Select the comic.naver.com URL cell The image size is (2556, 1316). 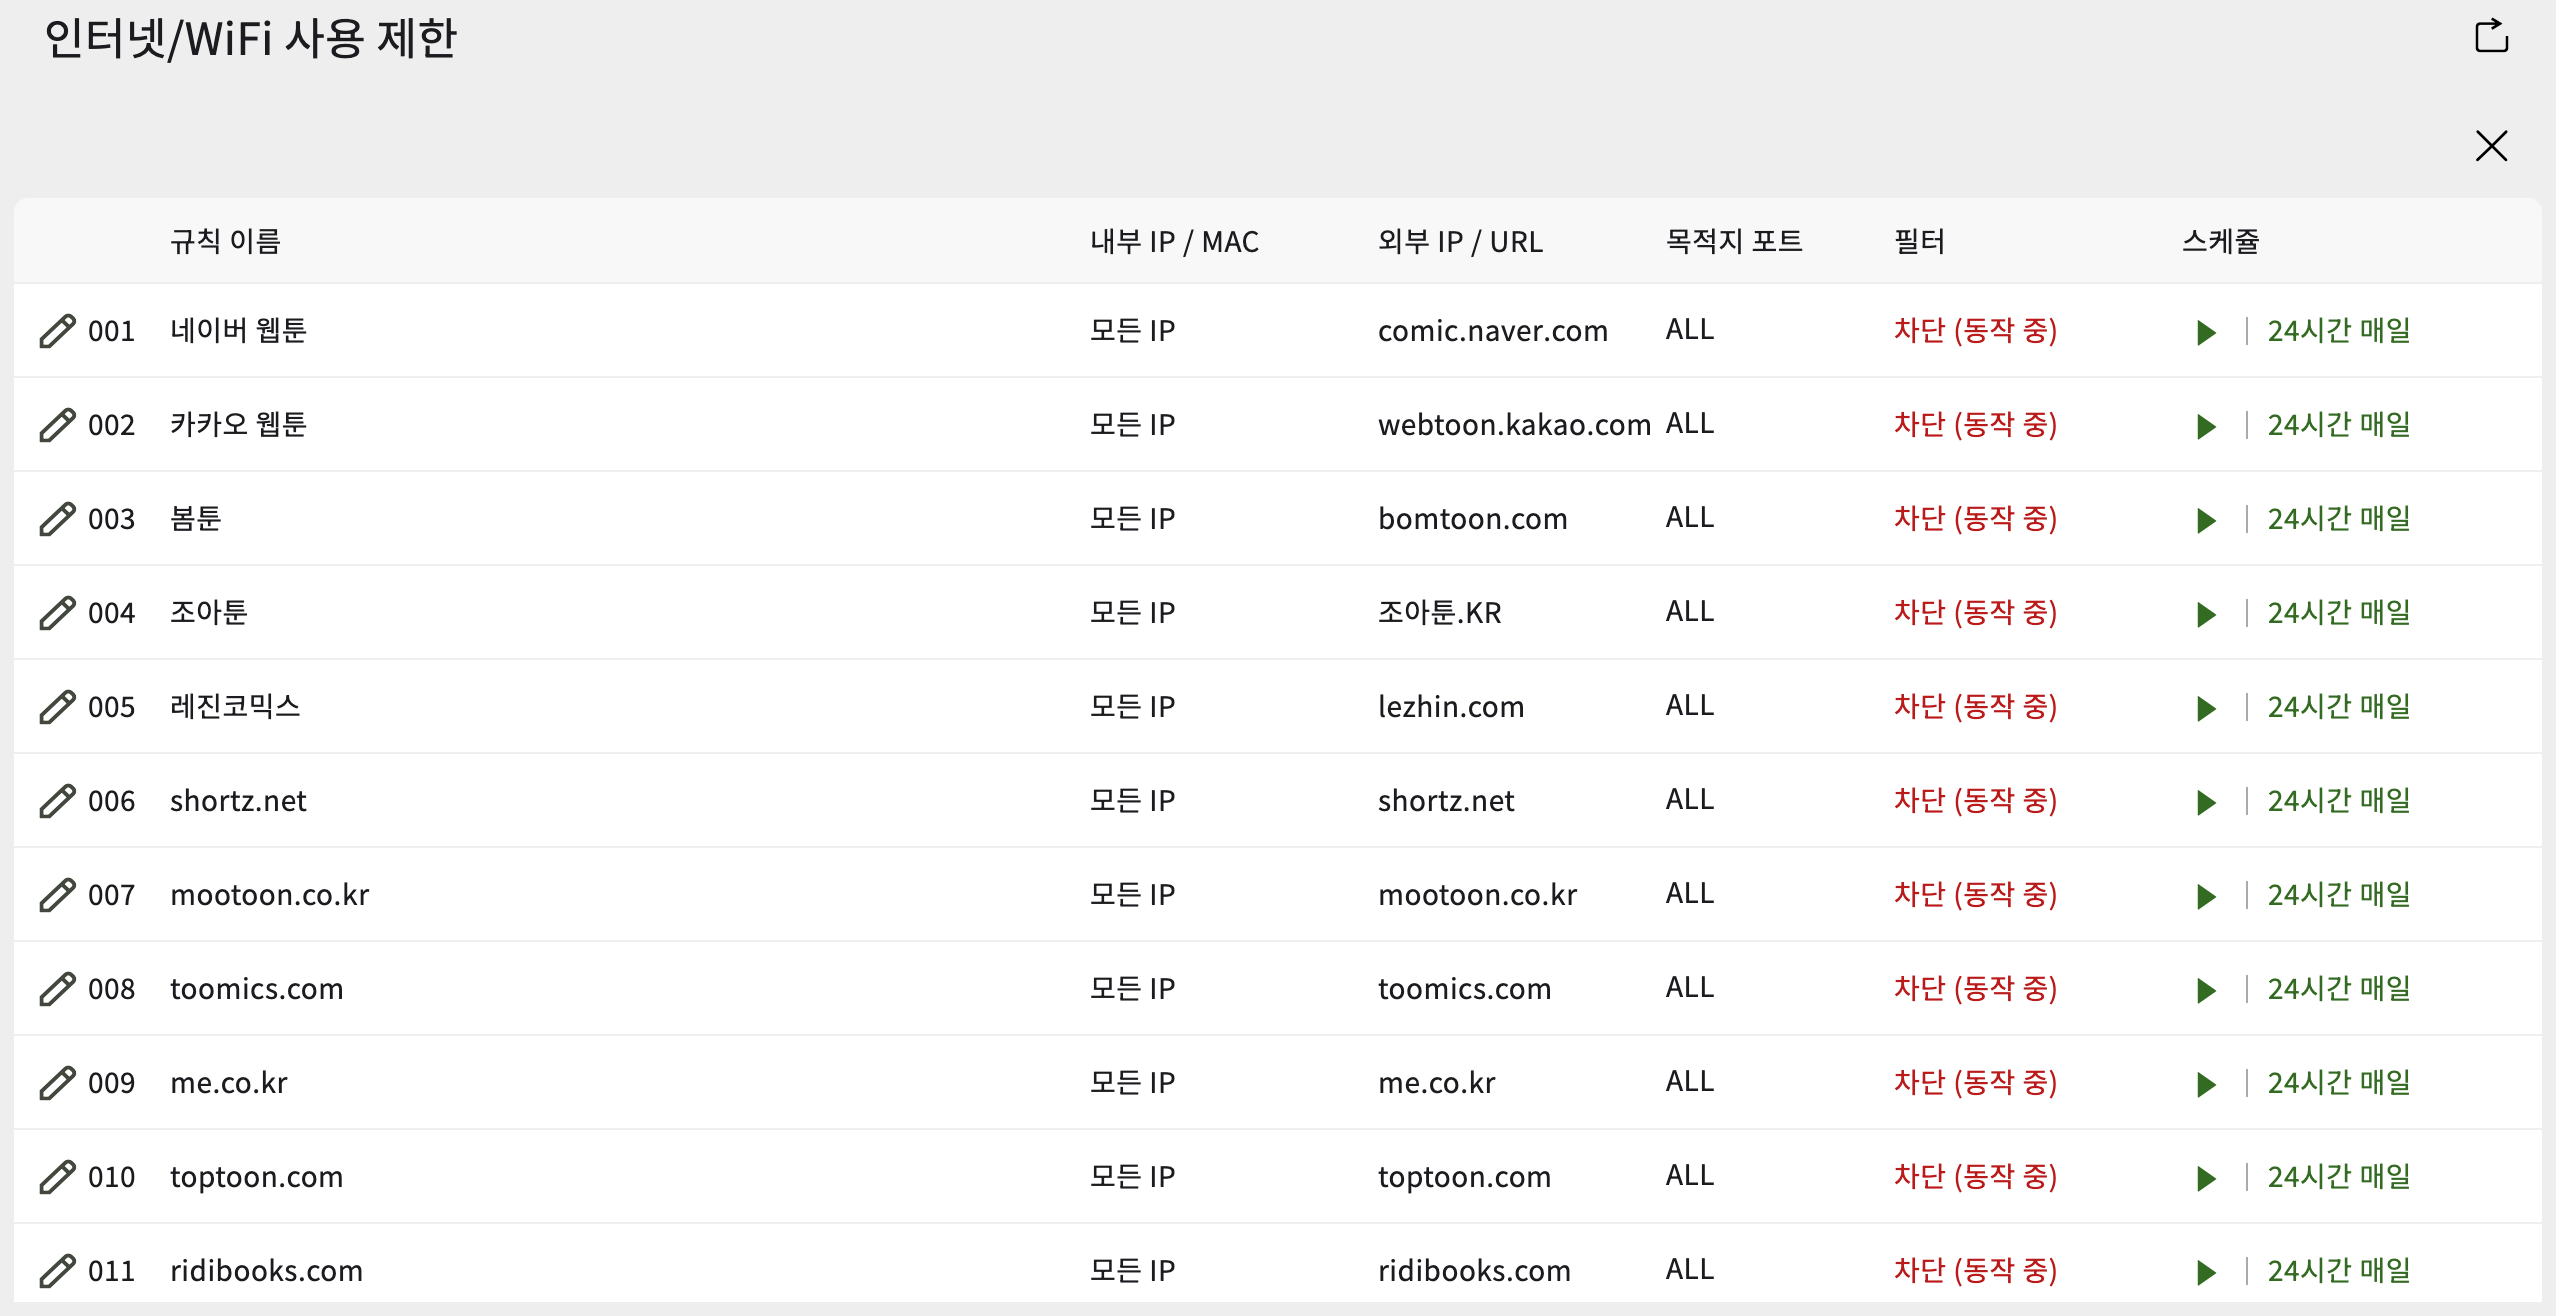pyautogui.click(x=1493, y=331)
